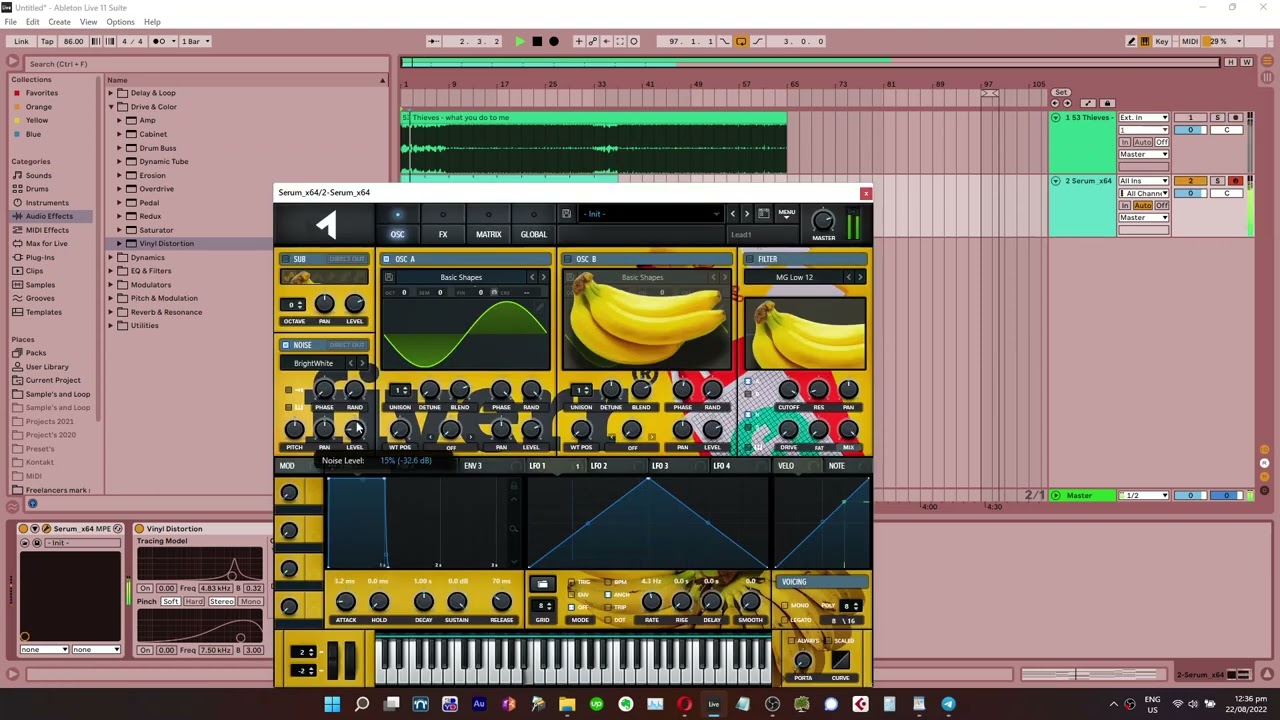Expand the Reverb & Resonance folder
This screenshot has width=1280, height=720.
[111, 312]
